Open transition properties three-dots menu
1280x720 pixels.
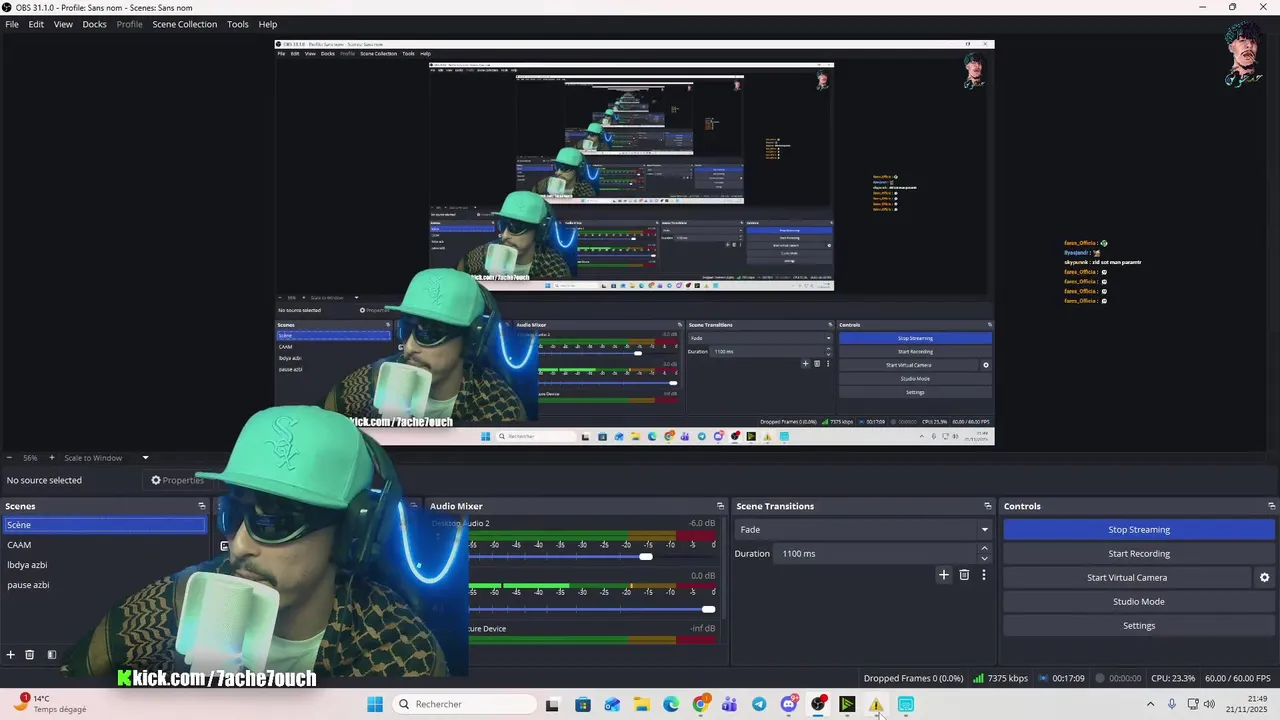(x=984, y=575)
